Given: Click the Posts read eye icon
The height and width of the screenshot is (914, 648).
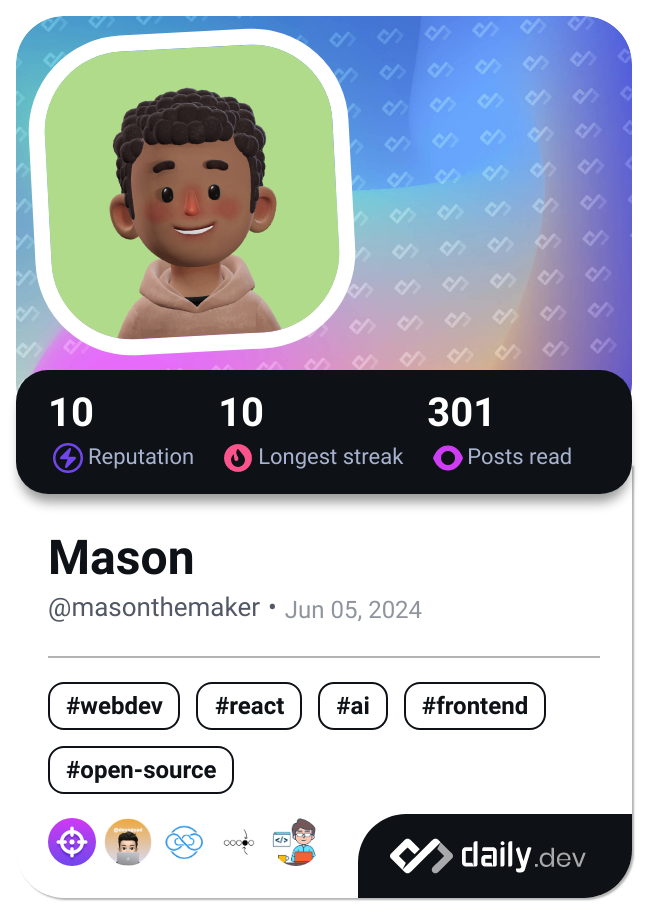Looking at the screenshot, I should (447, 458).
